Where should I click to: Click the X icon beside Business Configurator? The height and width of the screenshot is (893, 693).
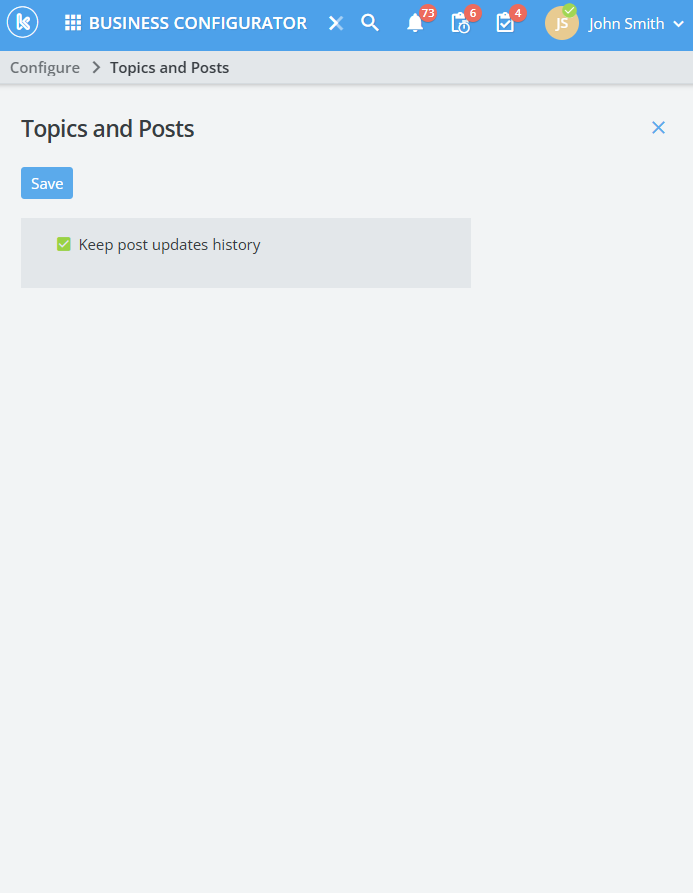click(x=336, y=23)
